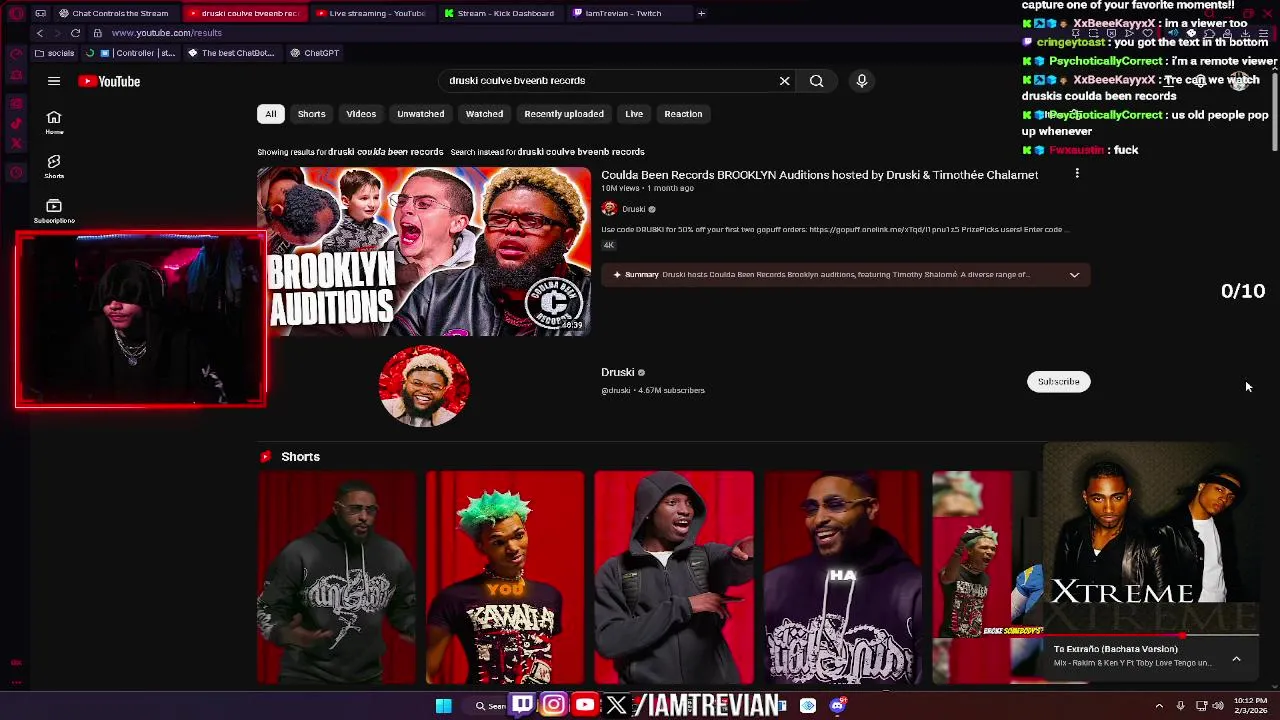This screenshot has height=720, width=1280.
Task: Select the All filter chip
Action: (x=270, y=114)
